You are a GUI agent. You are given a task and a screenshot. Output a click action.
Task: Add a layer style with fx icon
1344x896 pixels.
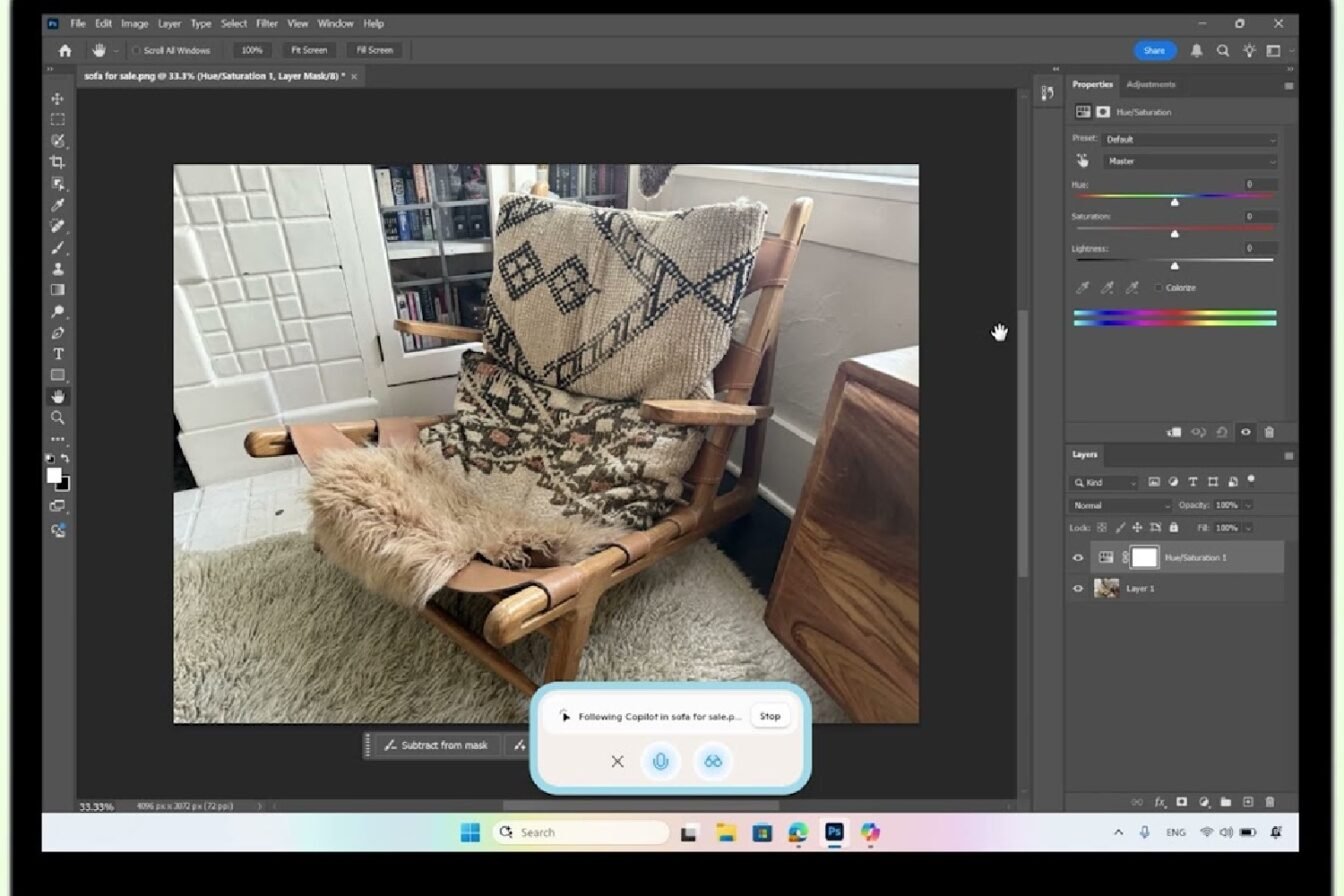[x=1160, y=802]
